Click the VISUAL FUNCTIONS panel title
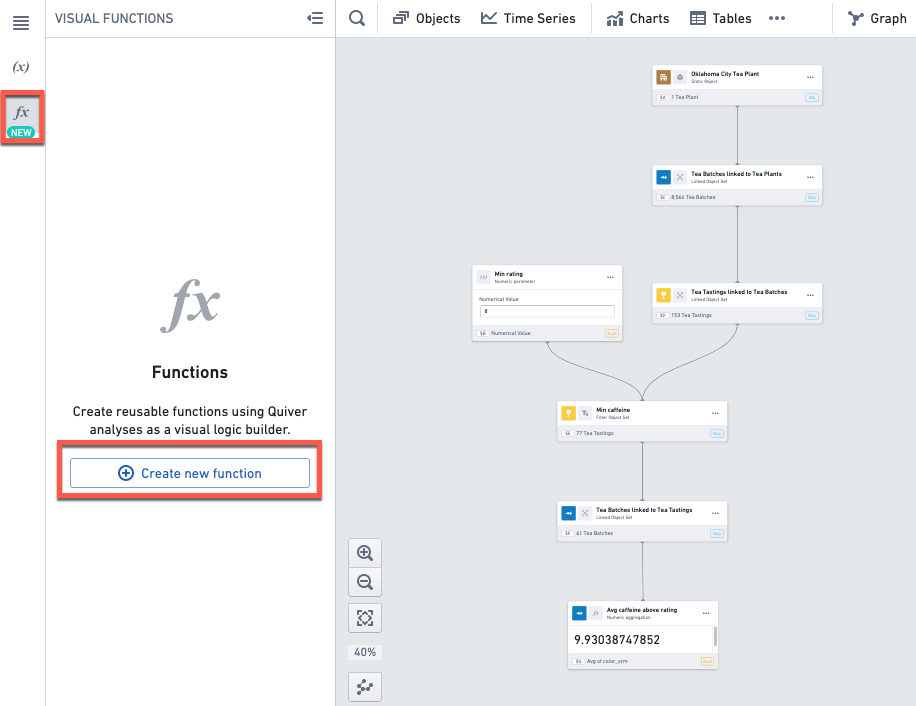Image resolution: width=916 pixels, height=706 pixels. tap(114, 19)
